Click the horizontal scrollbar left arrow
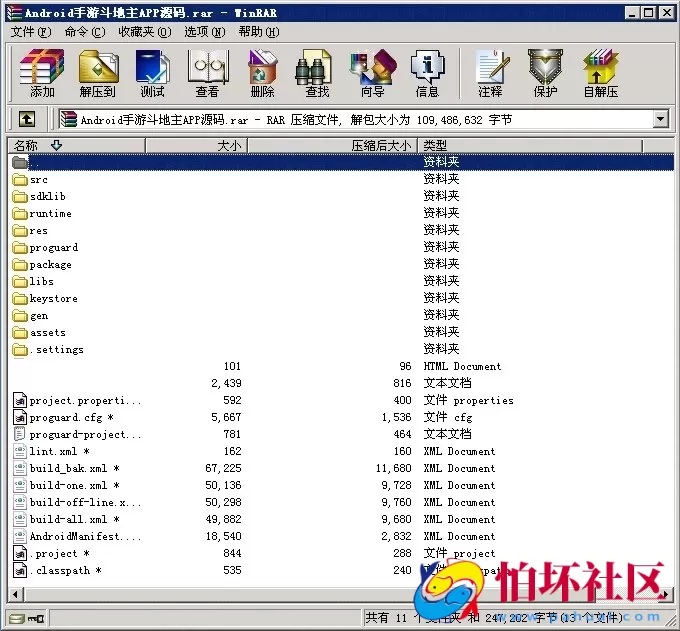The height and width of the screenshot is (631, 680). pyautogui.click(x=16, y=594)
